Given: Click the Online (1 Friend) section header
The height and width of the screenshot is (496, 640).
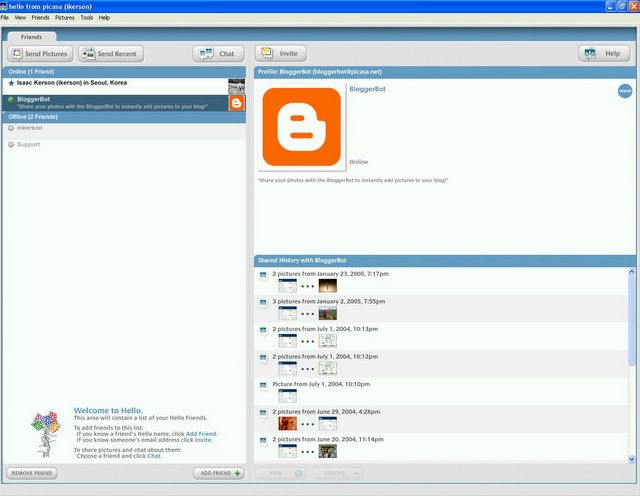Looking at the screenshot, I should (x=124, y=72).
